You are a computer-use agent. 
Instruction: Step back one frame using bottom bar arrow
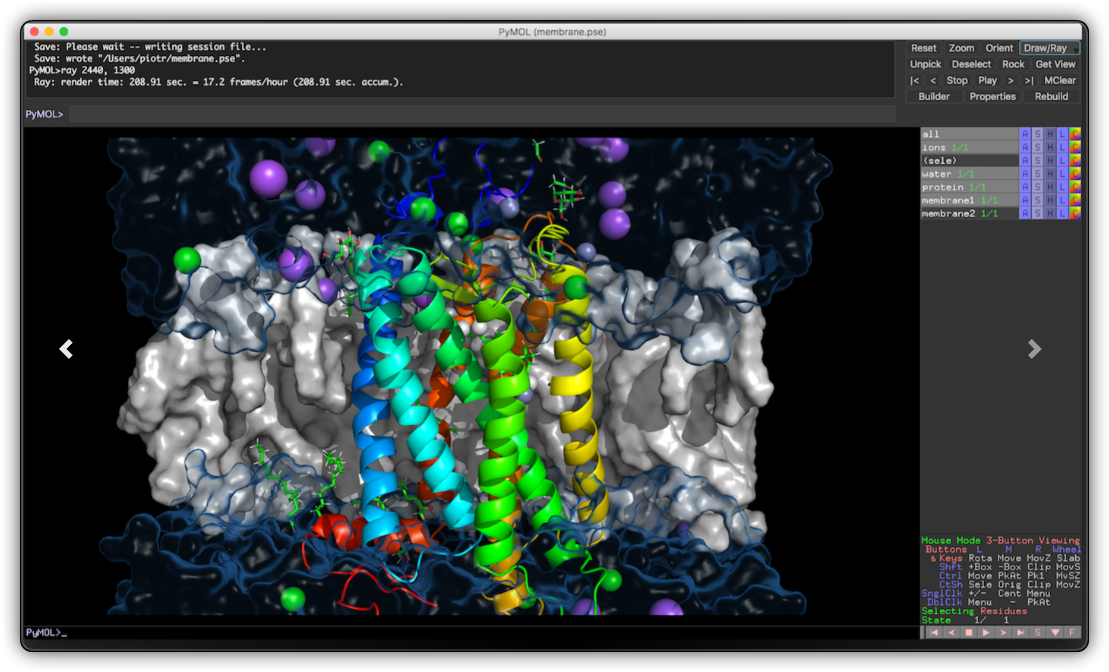pyautogui.click(x=951, y=632)
